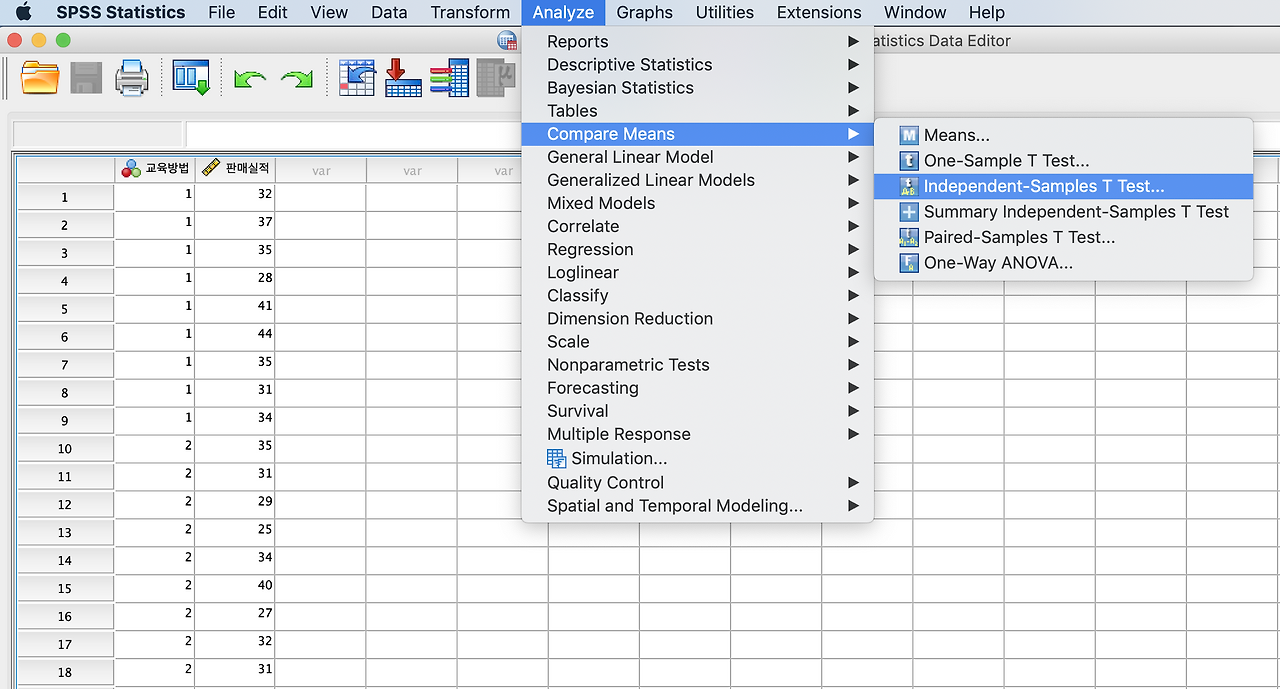Open the Graphs menu
Viewport: 1280px width, 689px height.
point(644,12)
